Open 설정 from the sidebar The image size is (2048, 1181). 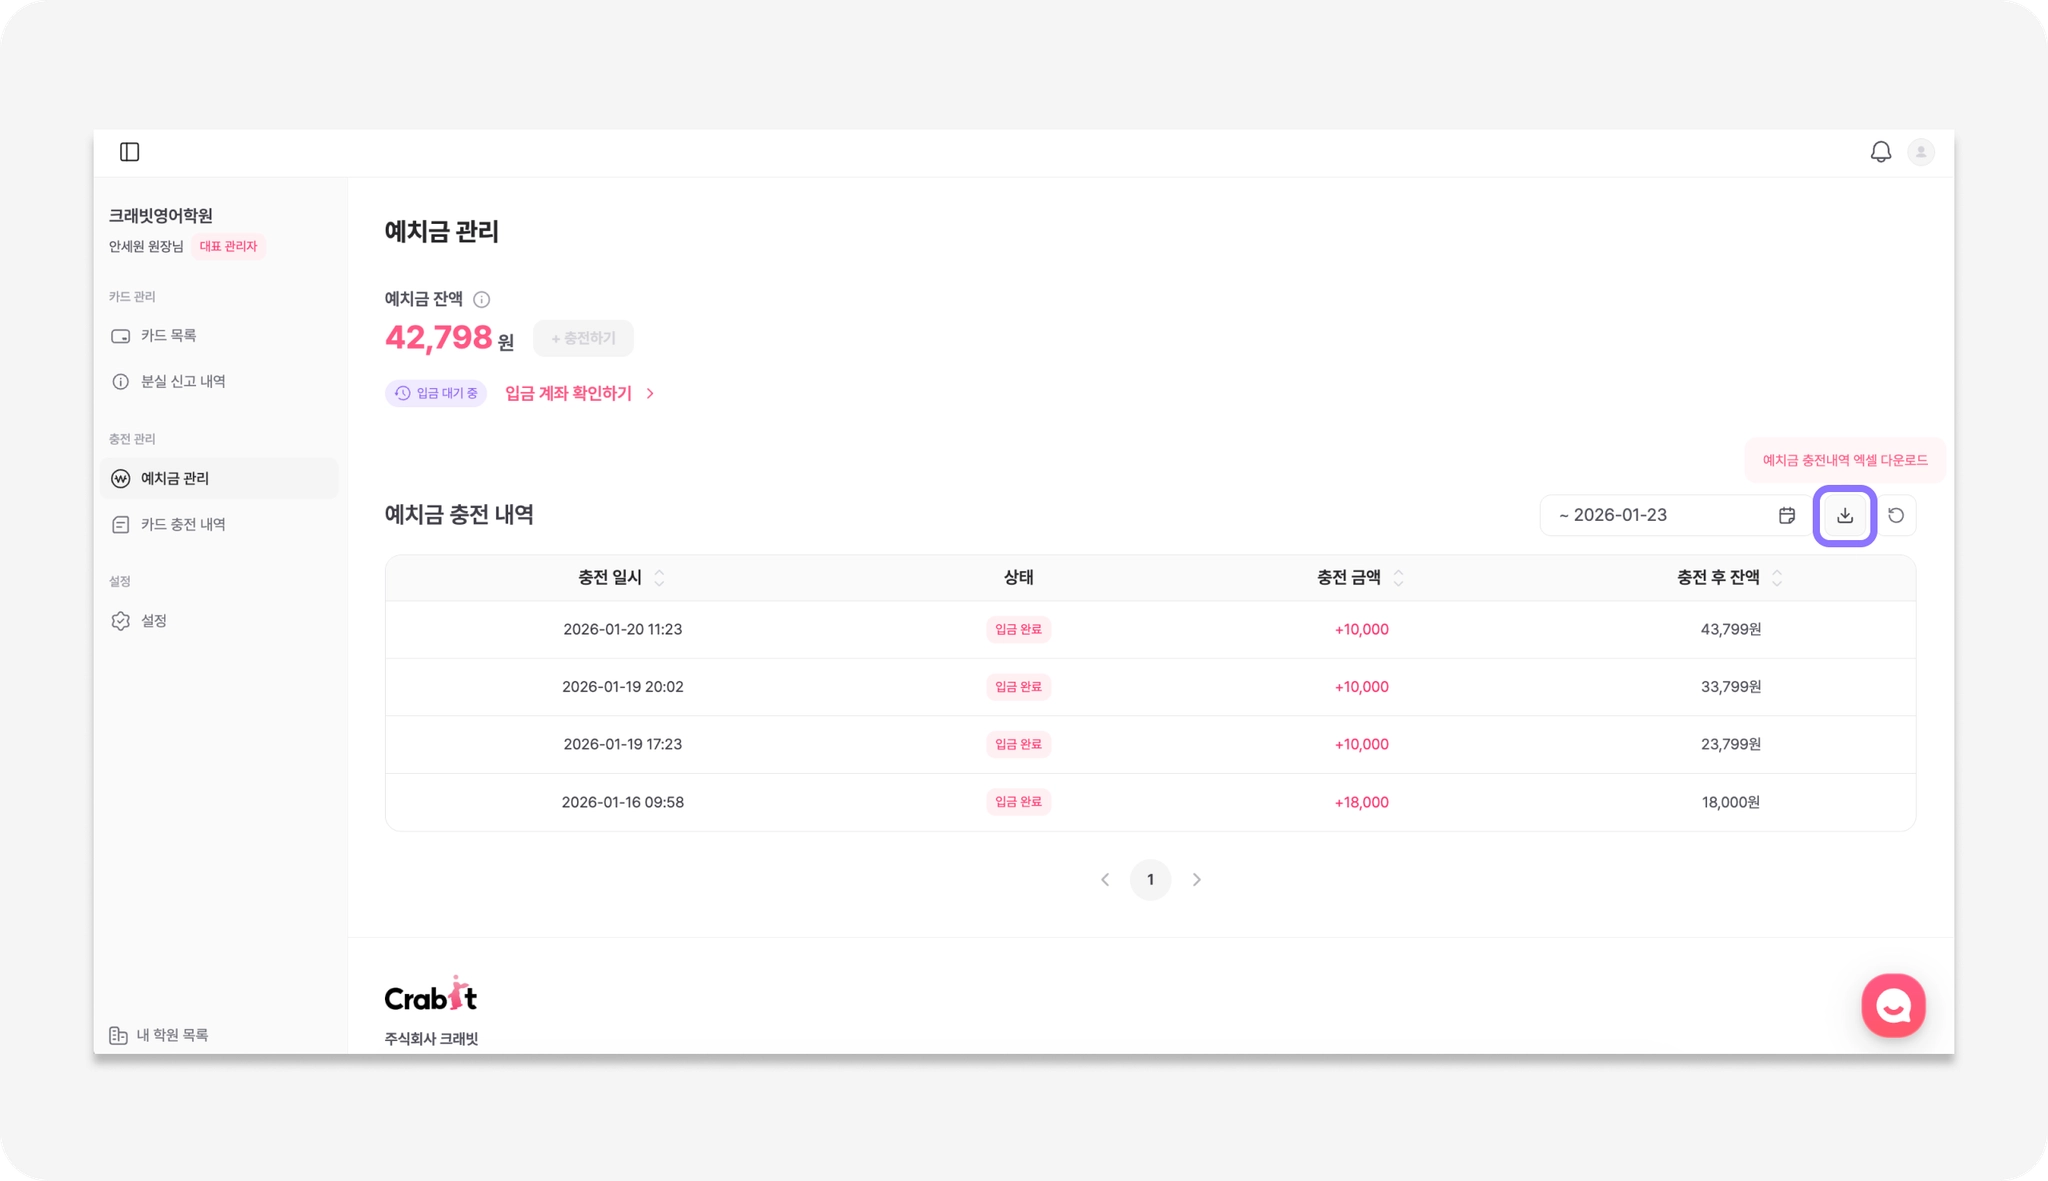coord(153,621)
